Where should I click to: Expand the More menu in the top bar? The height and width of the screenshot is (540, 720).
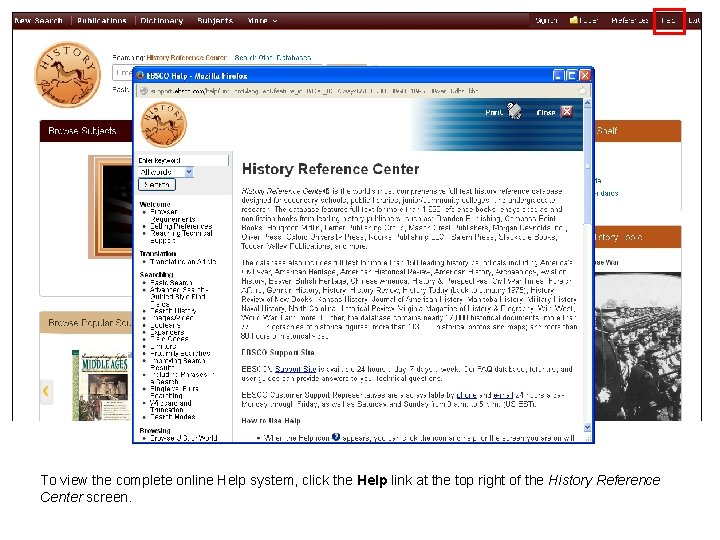(262, 21)
